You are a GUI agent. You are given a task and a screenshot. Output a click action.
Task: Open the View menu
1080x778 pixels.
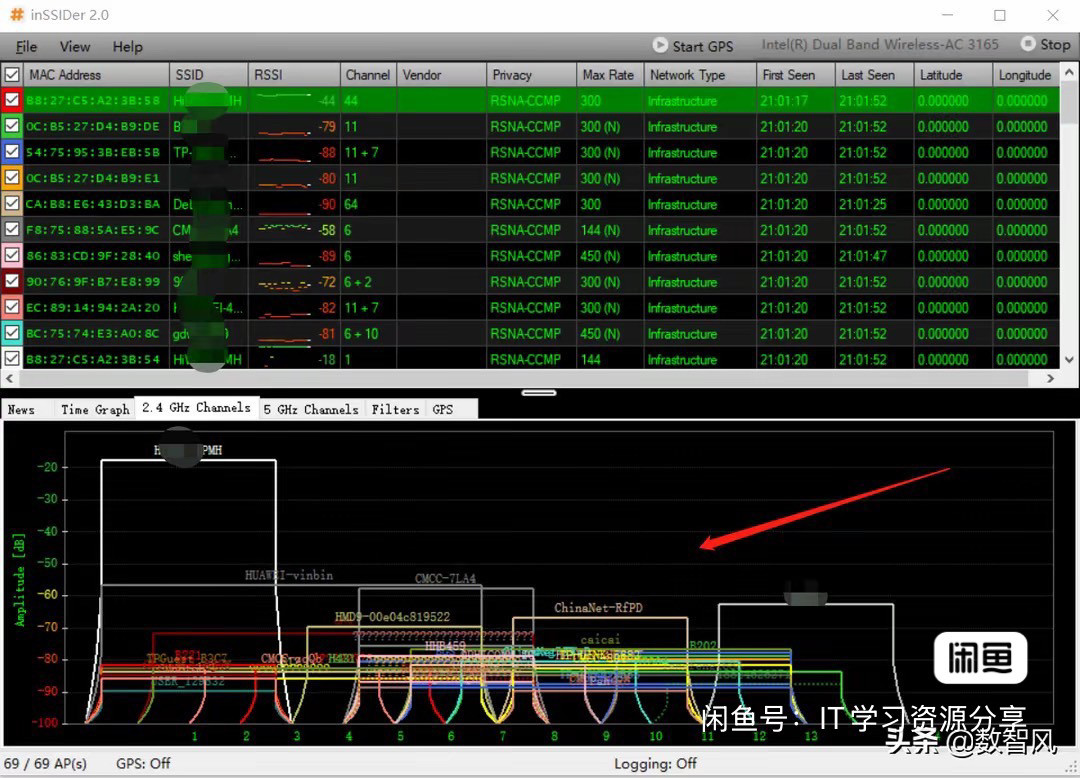[75, 47]
